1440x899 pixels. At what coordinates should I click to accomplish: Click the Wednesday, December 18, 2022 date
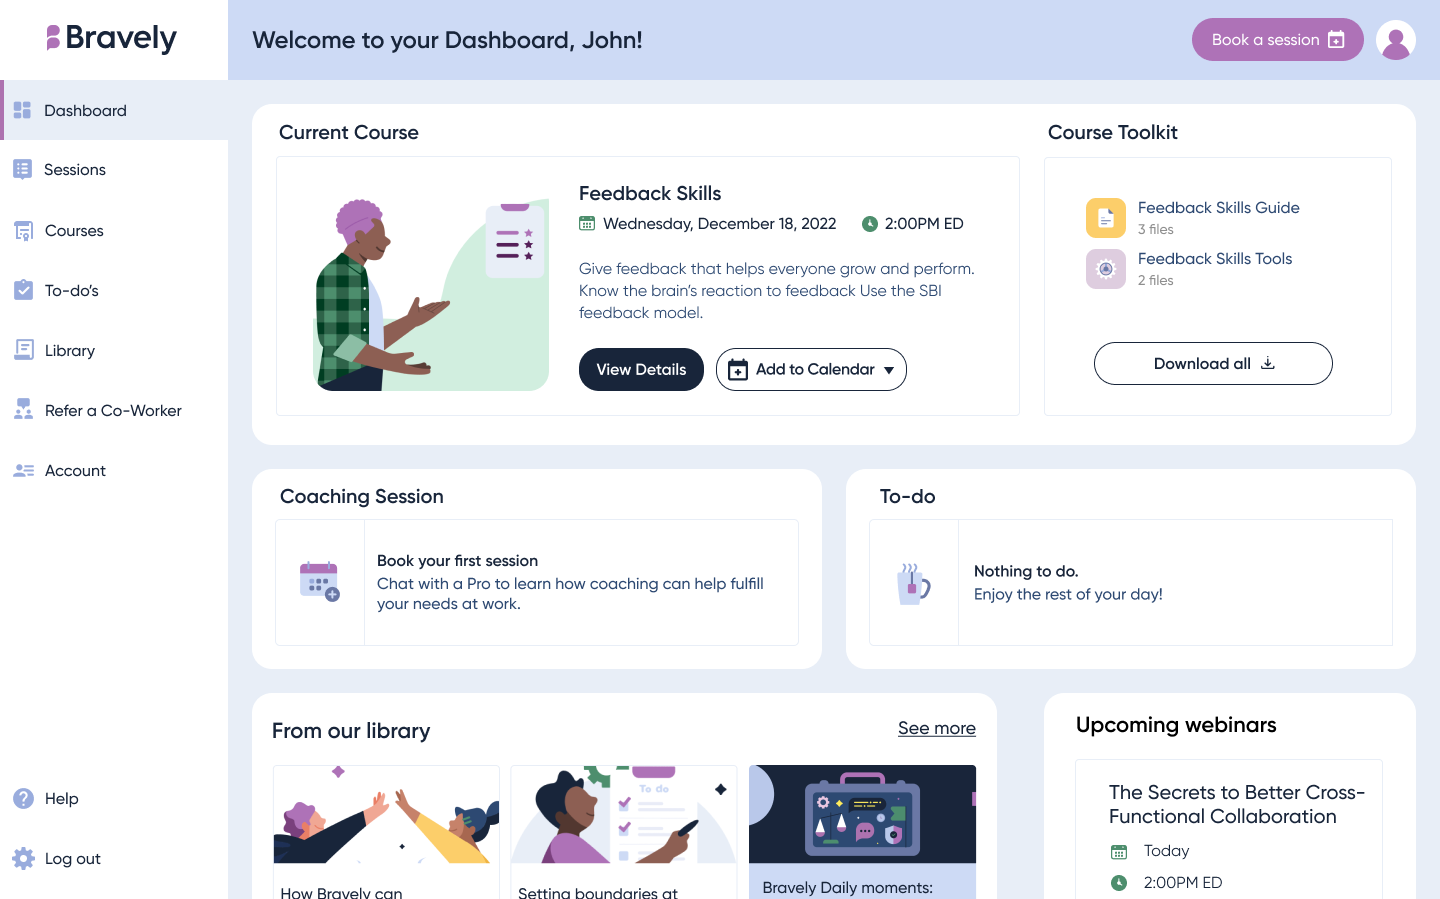pyautogui.click(x=720, y=224)
